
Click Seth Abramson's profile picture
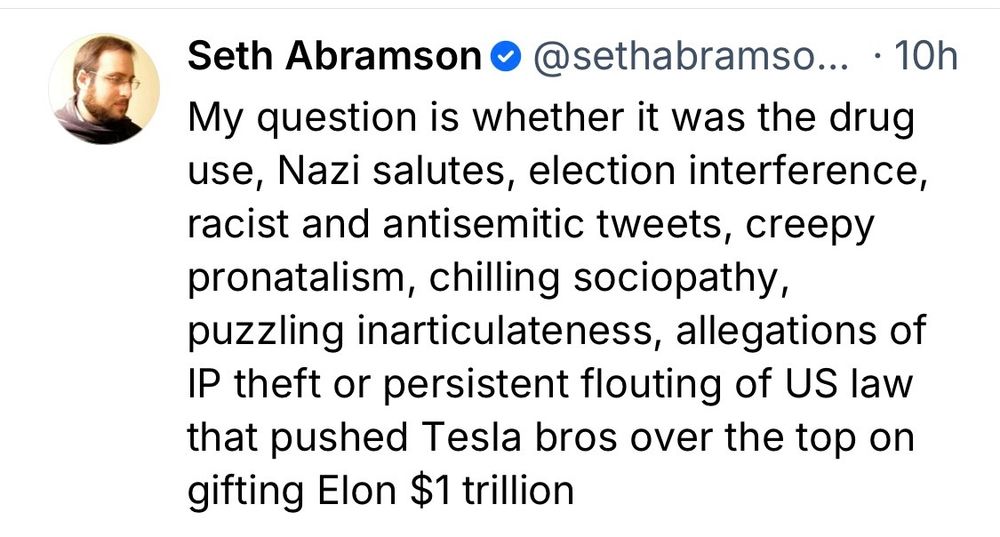pos(104,88)
